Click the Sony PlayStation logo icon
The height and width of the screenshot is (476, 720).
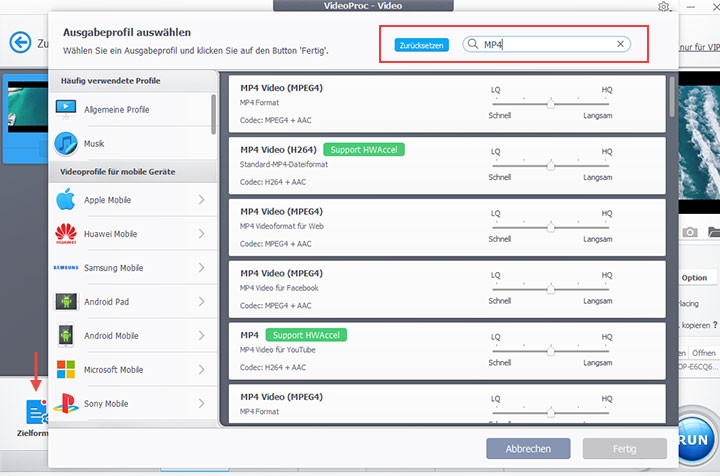(66, 403)
